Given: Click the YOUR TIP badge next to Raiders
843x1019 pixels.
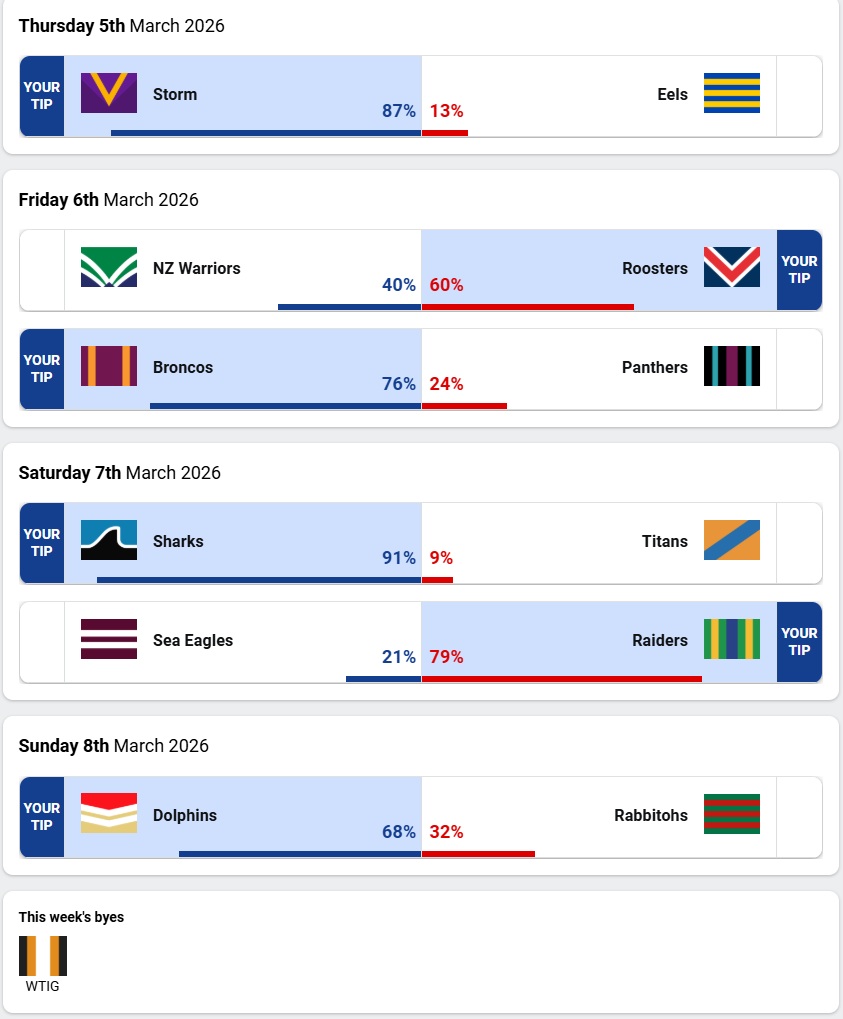Looking at the screenshot, I should tap(799, 642).
